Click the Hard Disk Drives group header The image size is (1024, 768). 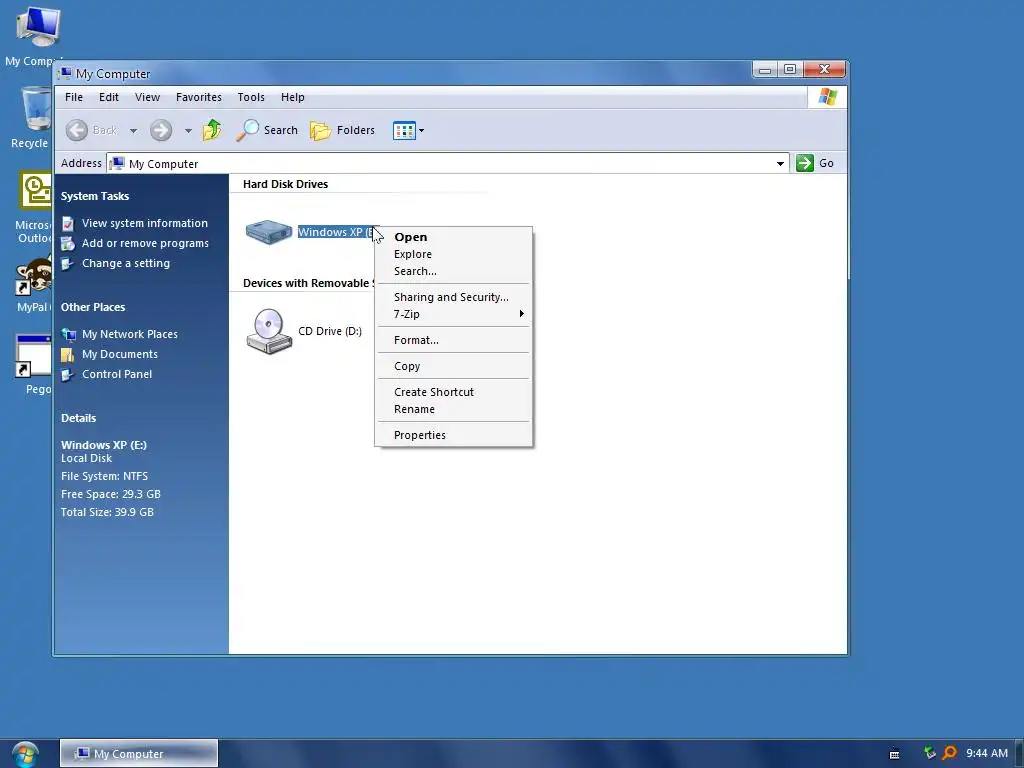point(285,184)
